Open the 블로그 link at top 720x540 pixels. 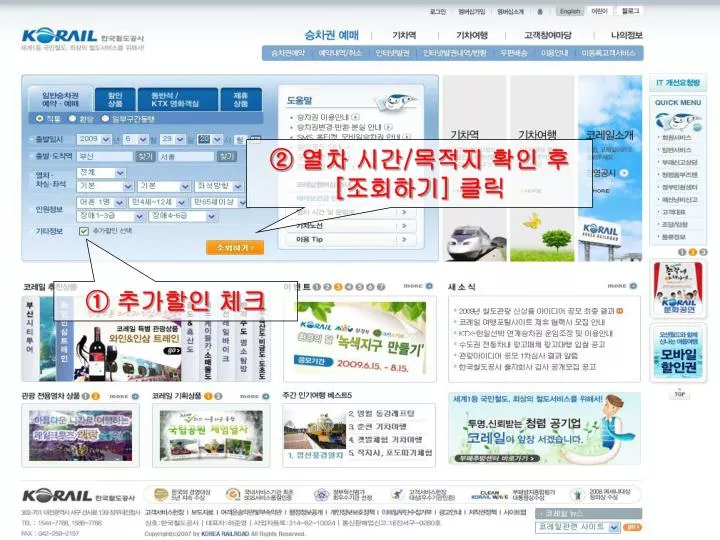630,11
